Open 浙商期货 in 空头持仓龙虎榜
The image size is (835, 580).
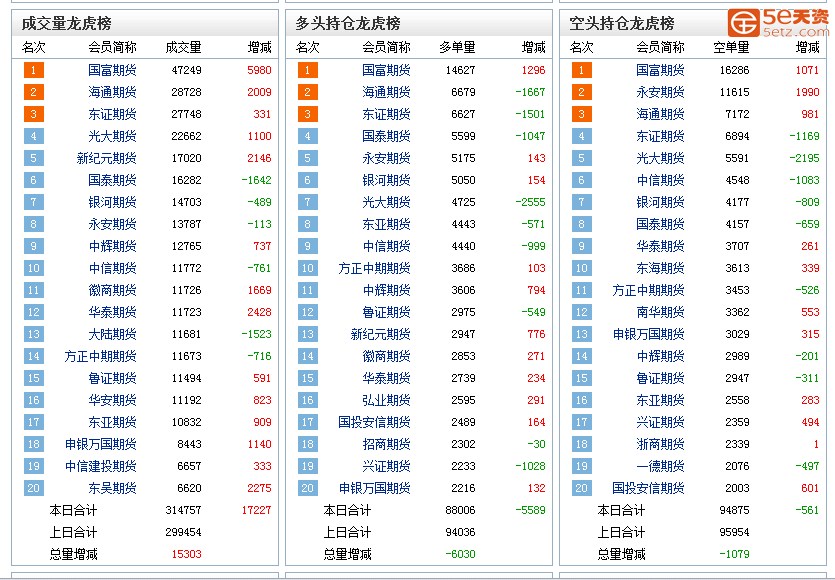coord(660,444)
